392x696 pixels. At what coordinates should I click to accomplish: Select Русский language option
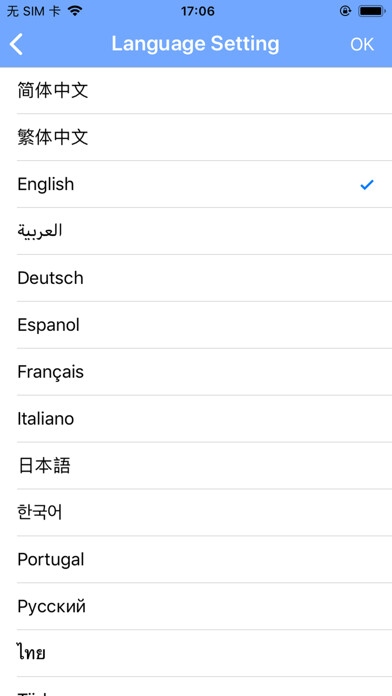[x=196, y=606]
